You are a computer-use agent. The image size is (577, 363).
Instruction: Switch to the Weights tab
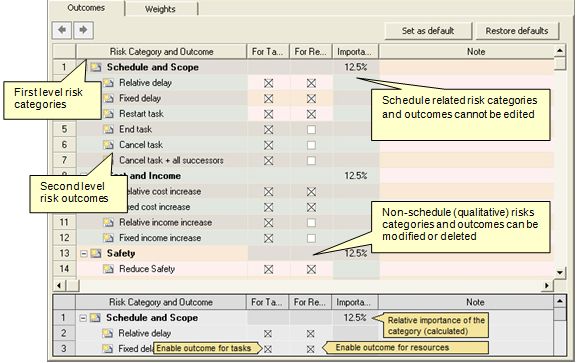(160, 9)
